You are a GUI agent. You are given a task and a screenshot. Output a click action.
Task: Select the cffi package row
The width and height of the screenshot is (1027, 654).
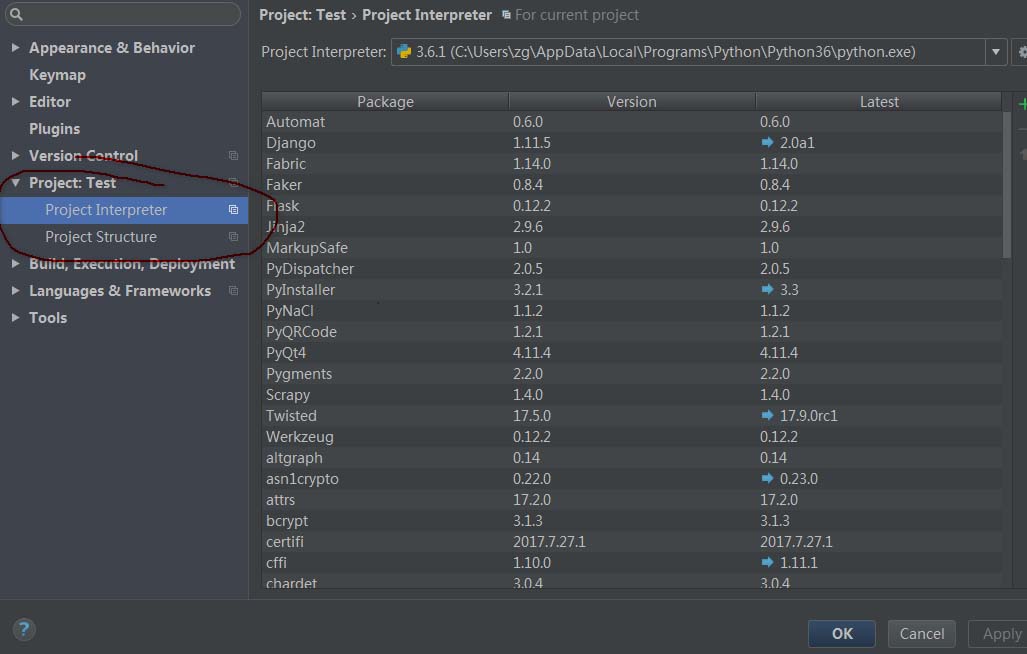click(631, 562)
